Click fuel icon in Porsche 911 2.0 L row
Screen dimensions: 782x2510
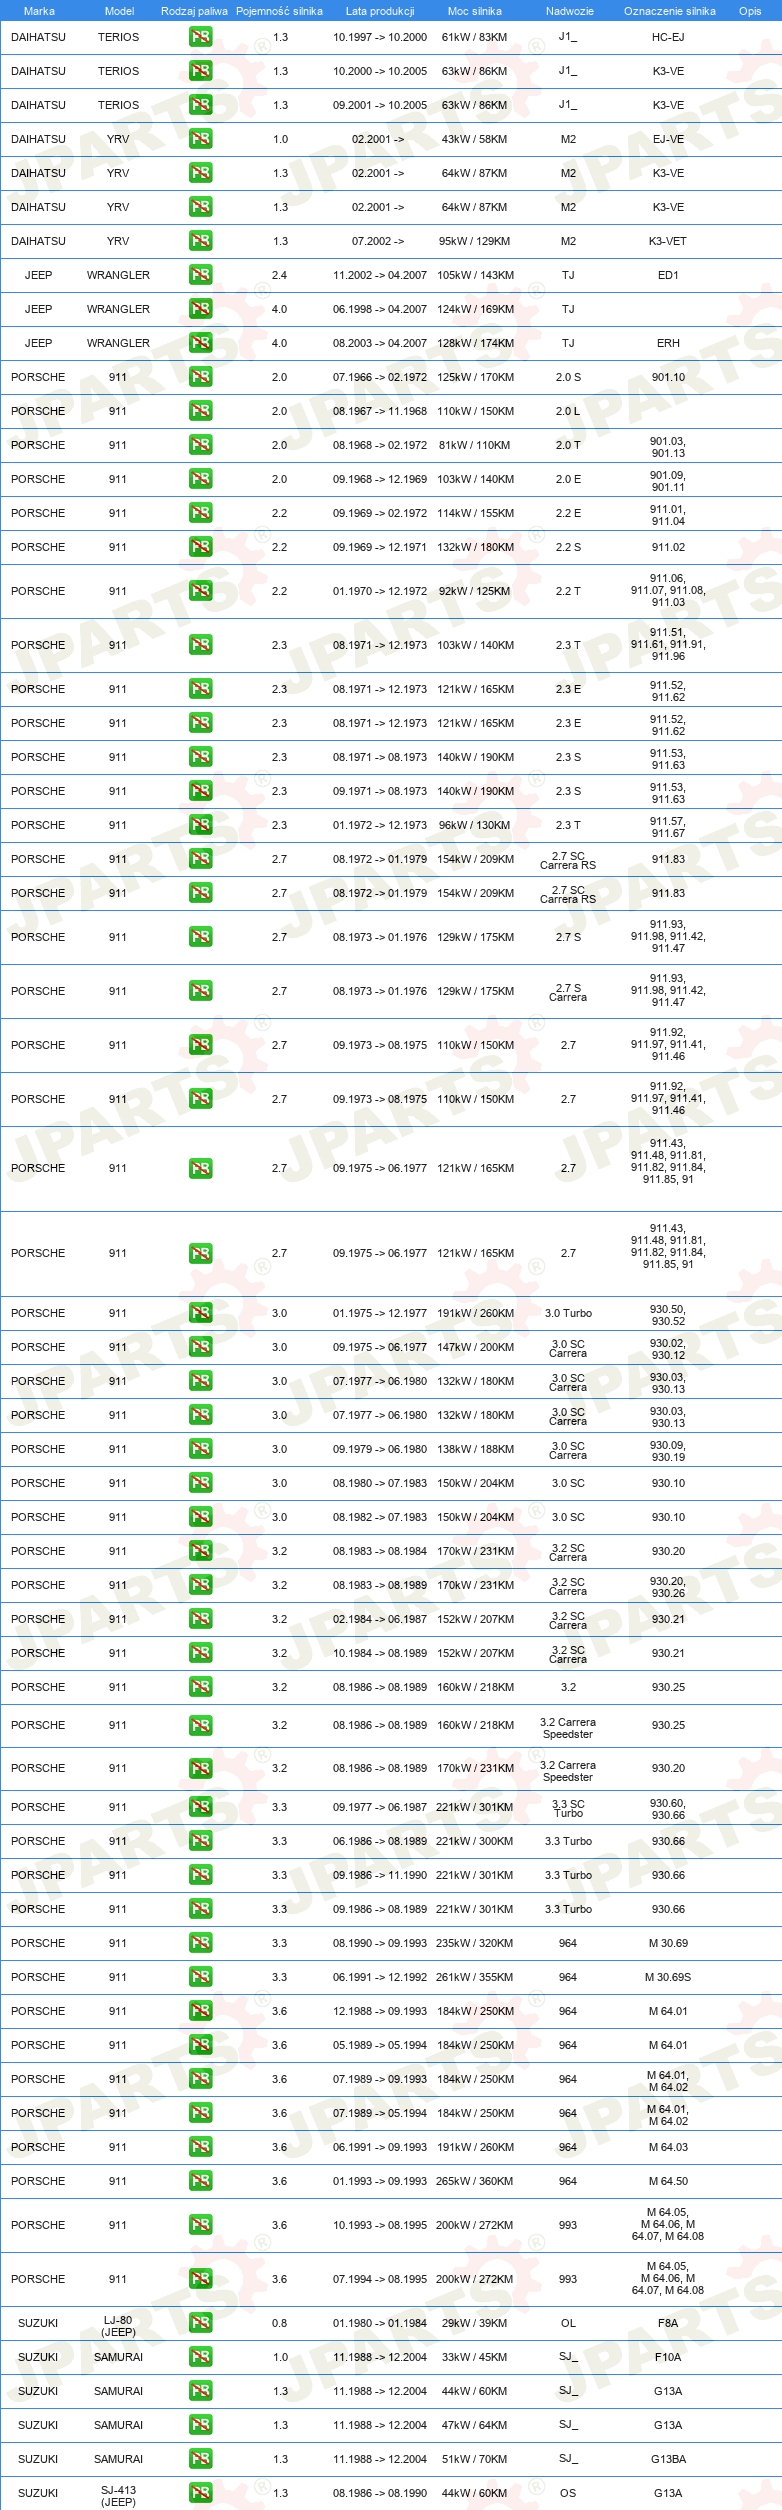tap(200, 411)
